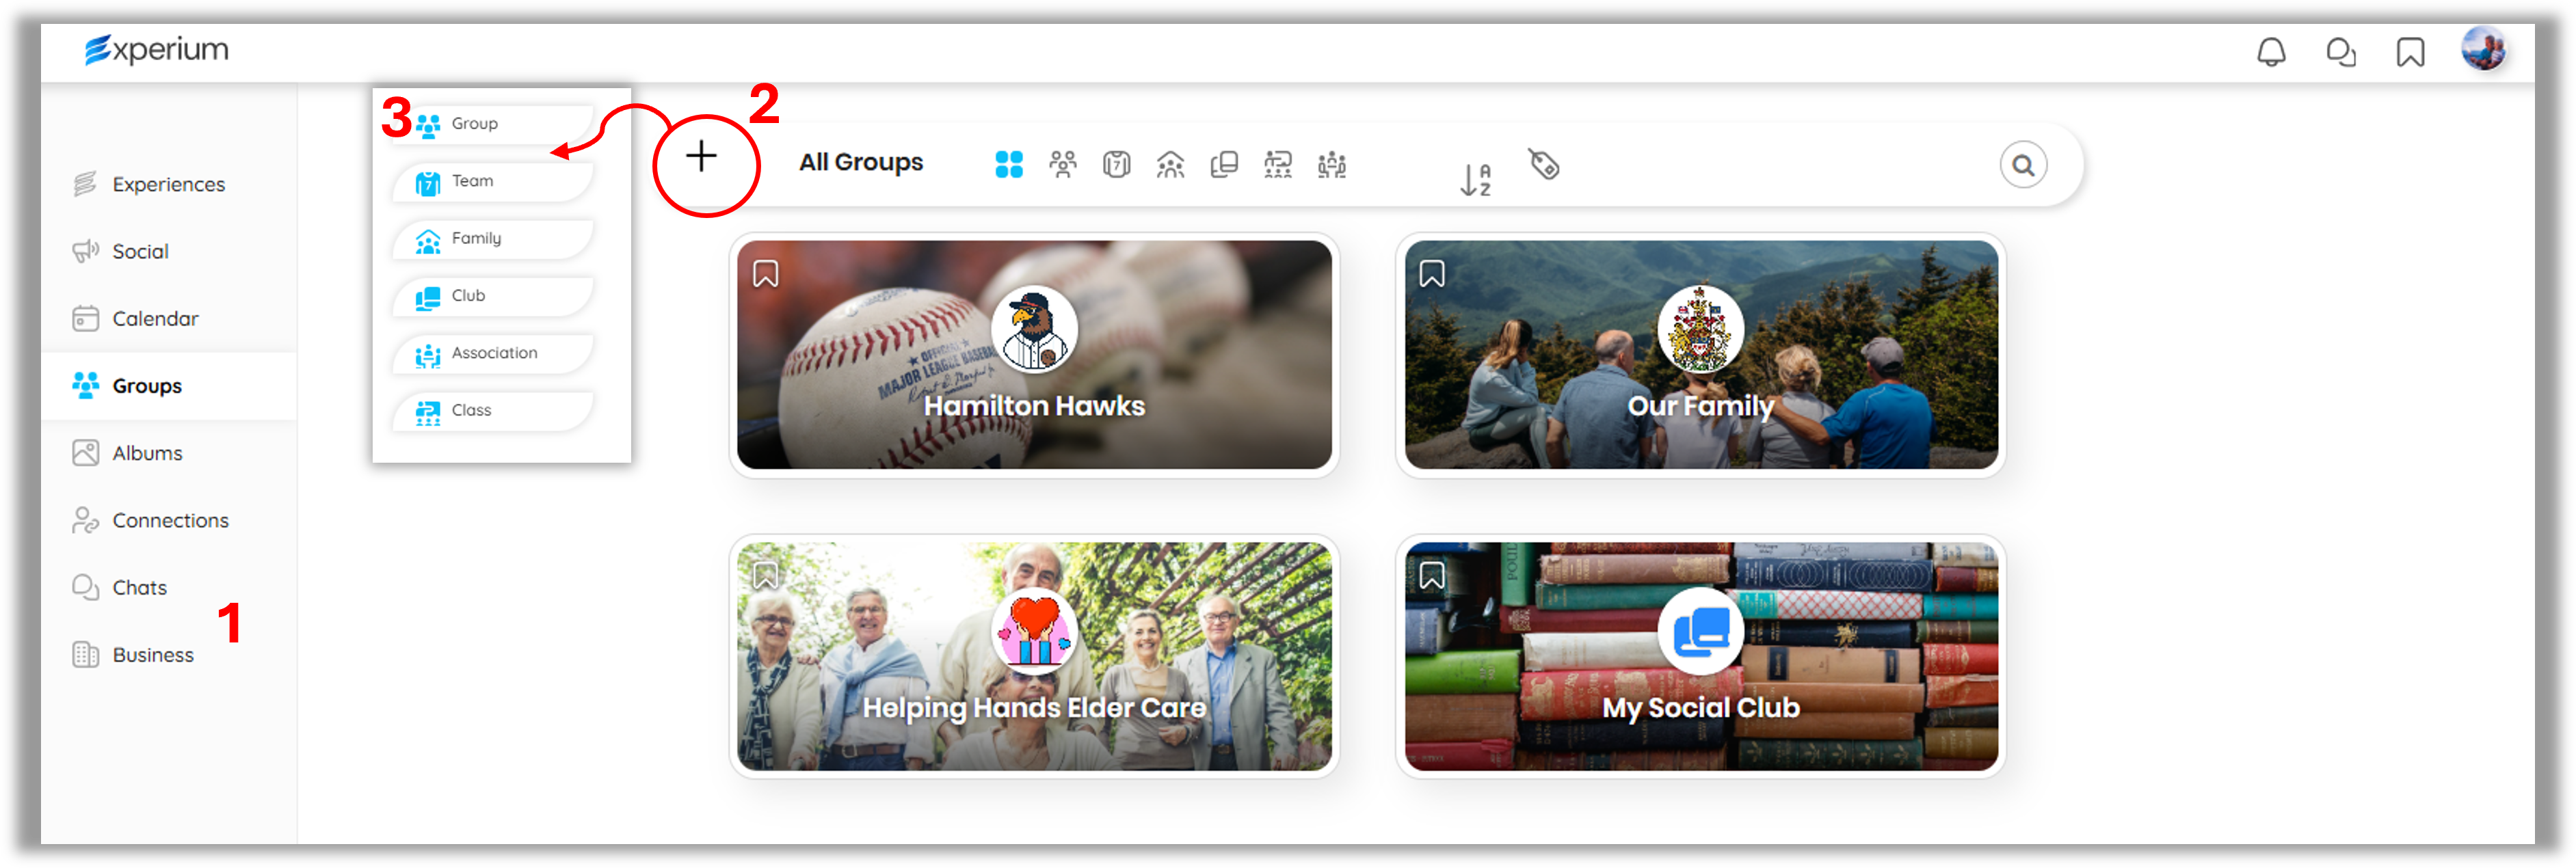The image size is (2576, 868).
Task: Filter groups by Family house icon
Action: point(1170,164)
